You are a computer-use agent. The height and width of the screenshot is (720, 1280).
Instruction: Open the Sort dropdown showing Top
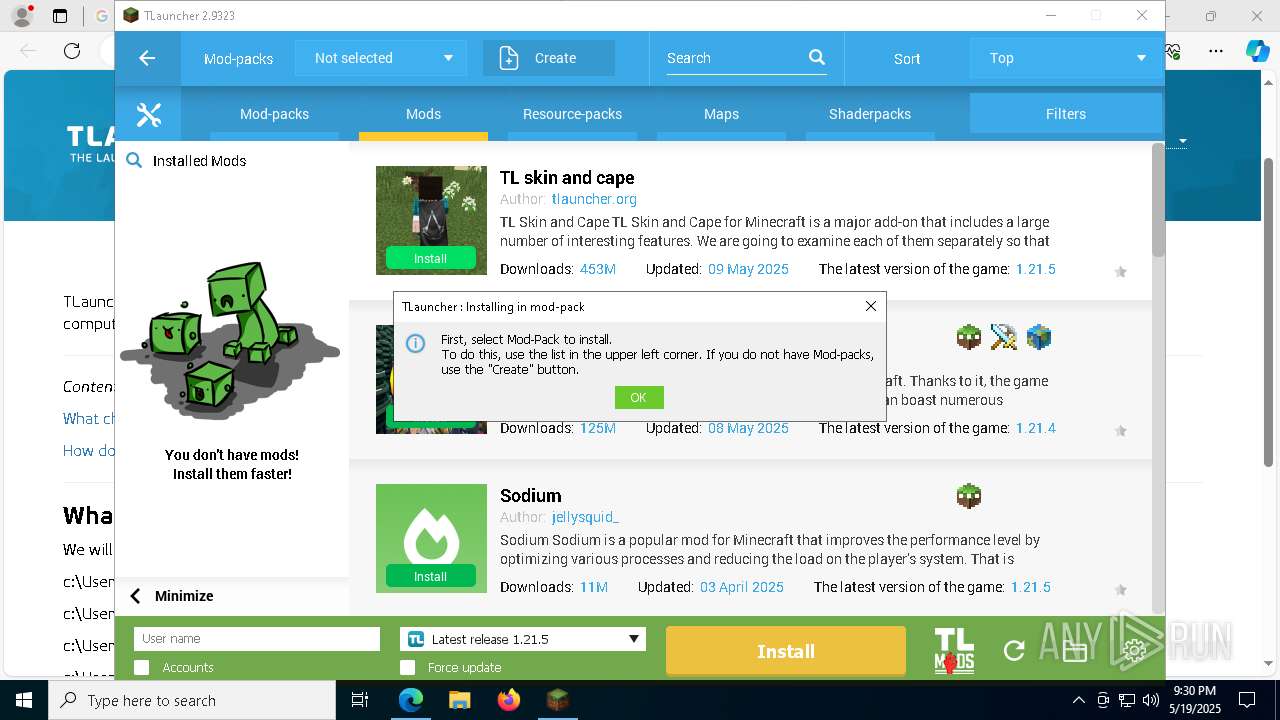click(x=1066, y=58)
